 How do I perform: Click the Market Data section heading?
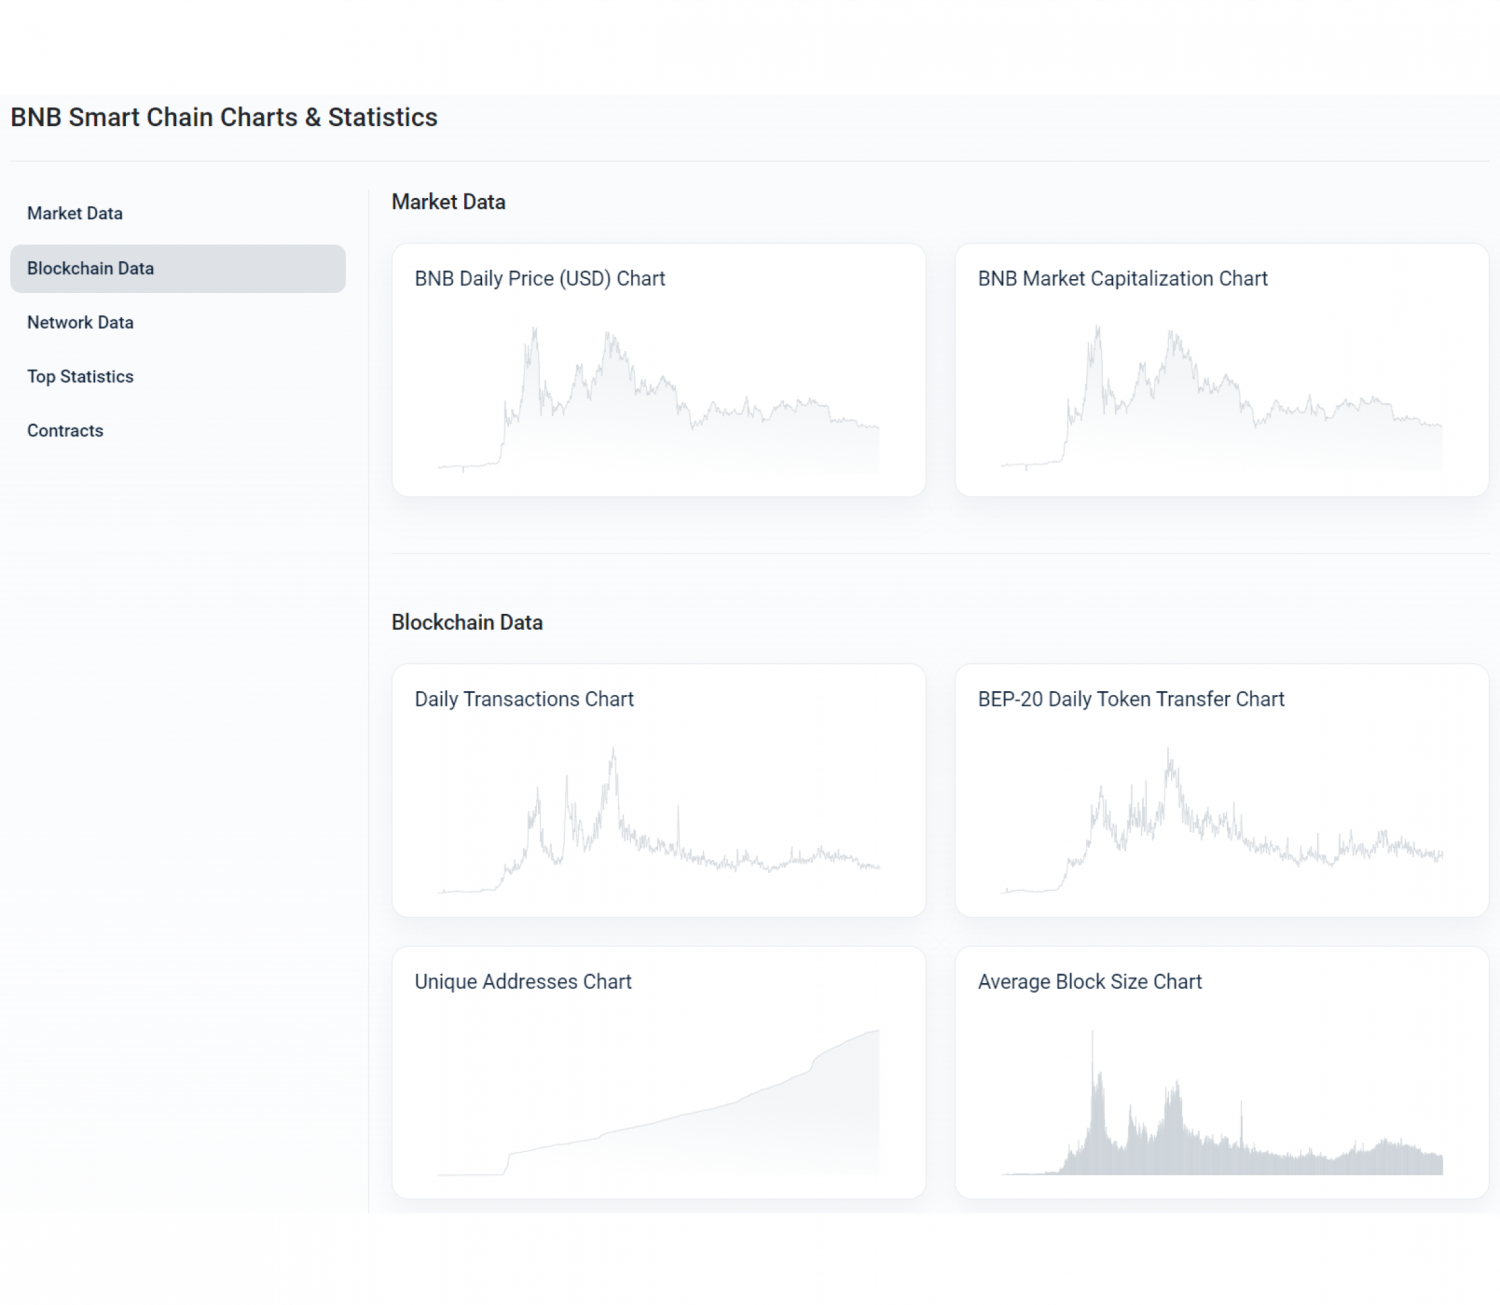click(448, 201)
